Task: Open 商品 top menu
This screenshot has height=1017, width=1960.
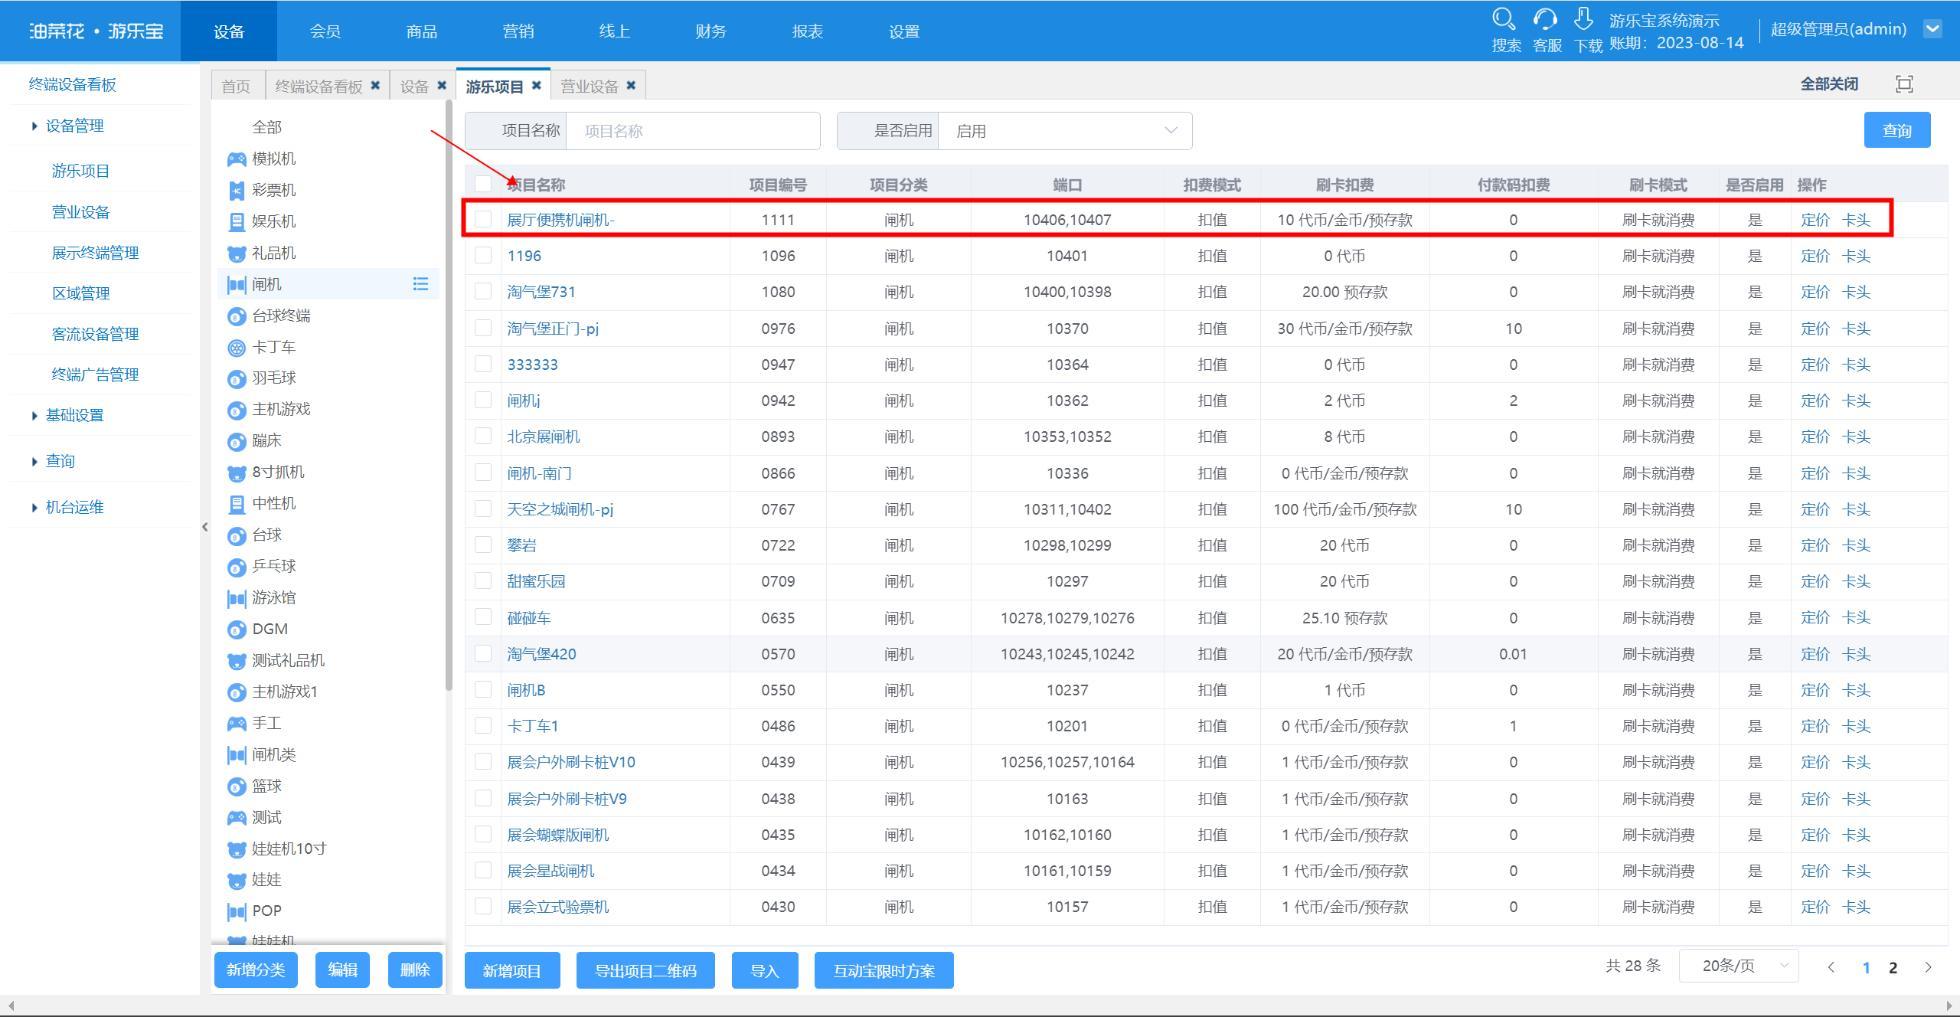Action: pos(422,31)
